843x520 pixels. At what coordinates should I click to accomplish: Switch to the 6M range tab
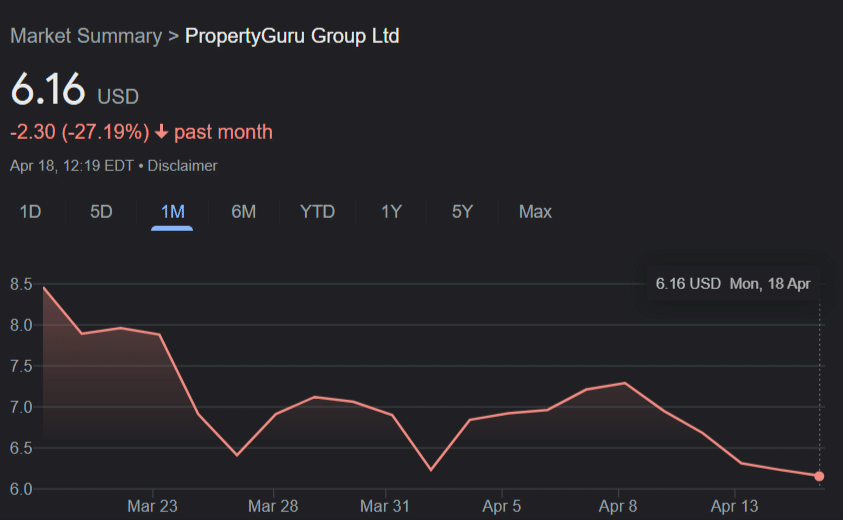tap(244, 212)
